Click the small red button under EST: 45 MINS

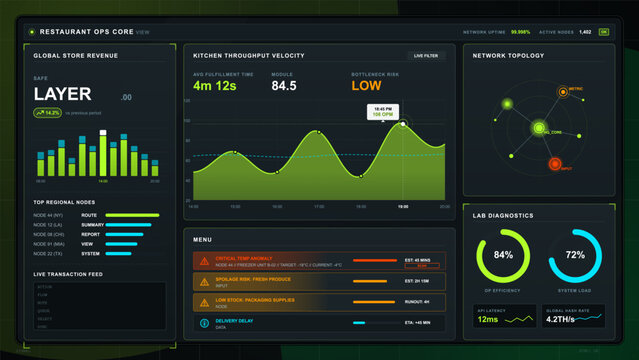click(x=422, y=266)
